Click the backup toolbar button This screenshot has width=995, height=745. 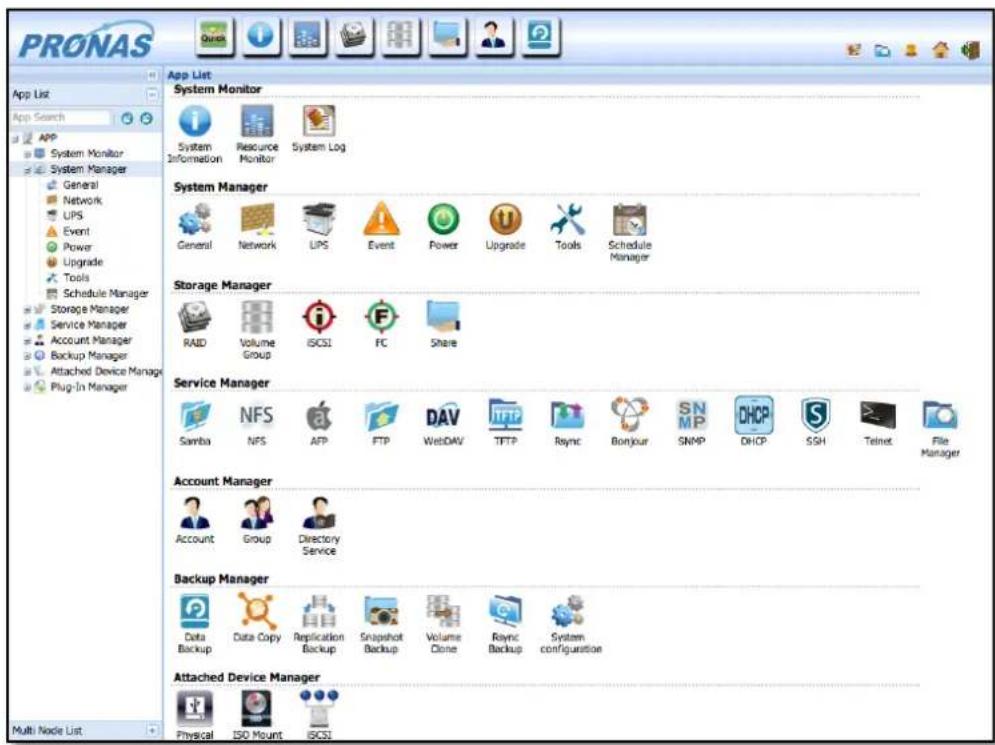[x=541, y=37]
